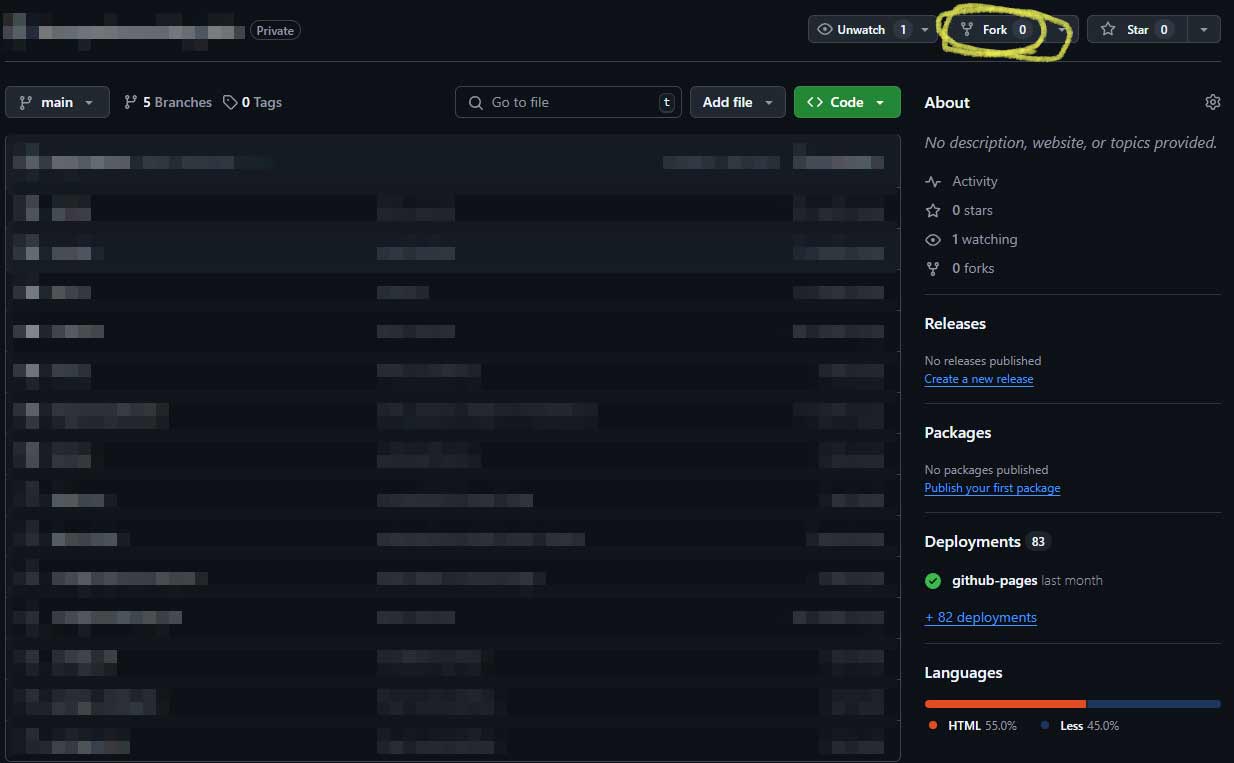Click the HTML segment of the languages bar

point(1005,704)
